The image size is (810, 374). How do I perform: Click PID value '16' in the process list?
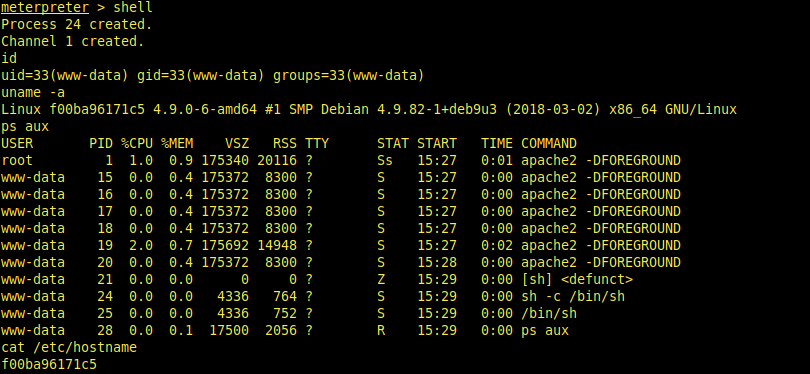point(105,194)
